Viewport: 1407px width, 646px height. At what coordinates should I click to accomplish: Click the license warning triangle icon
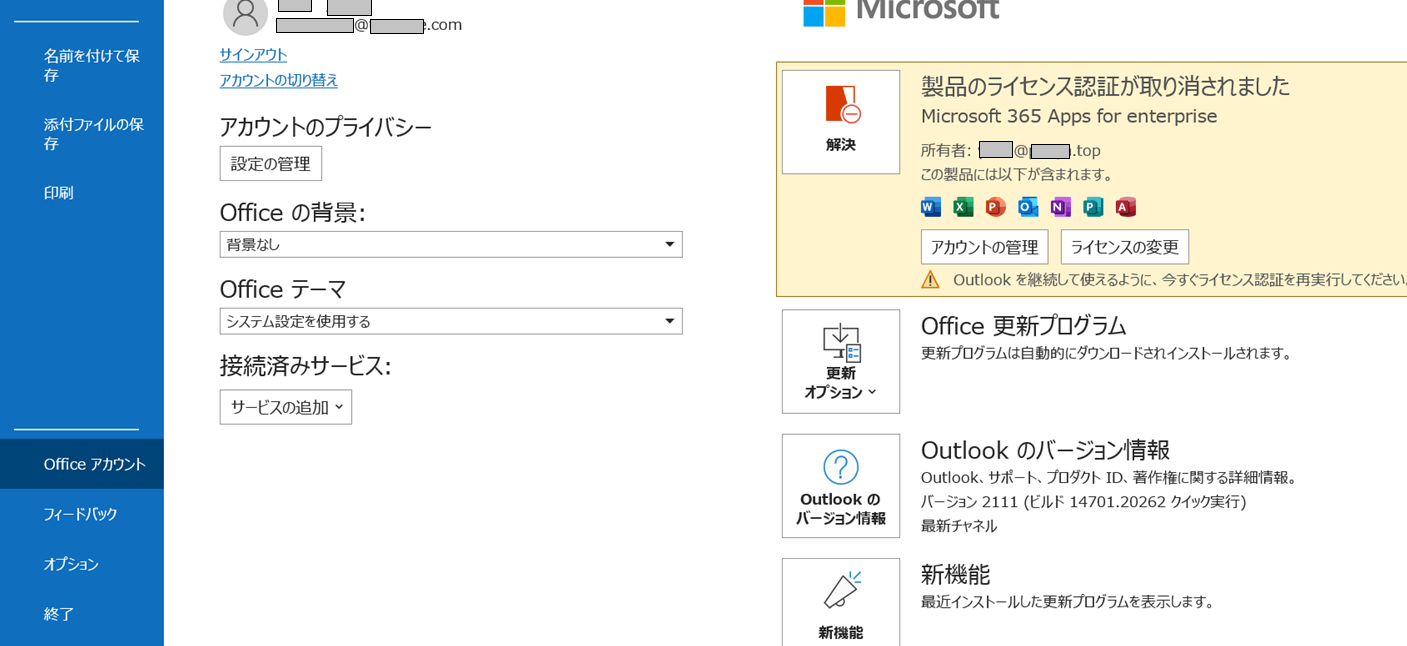930,280
